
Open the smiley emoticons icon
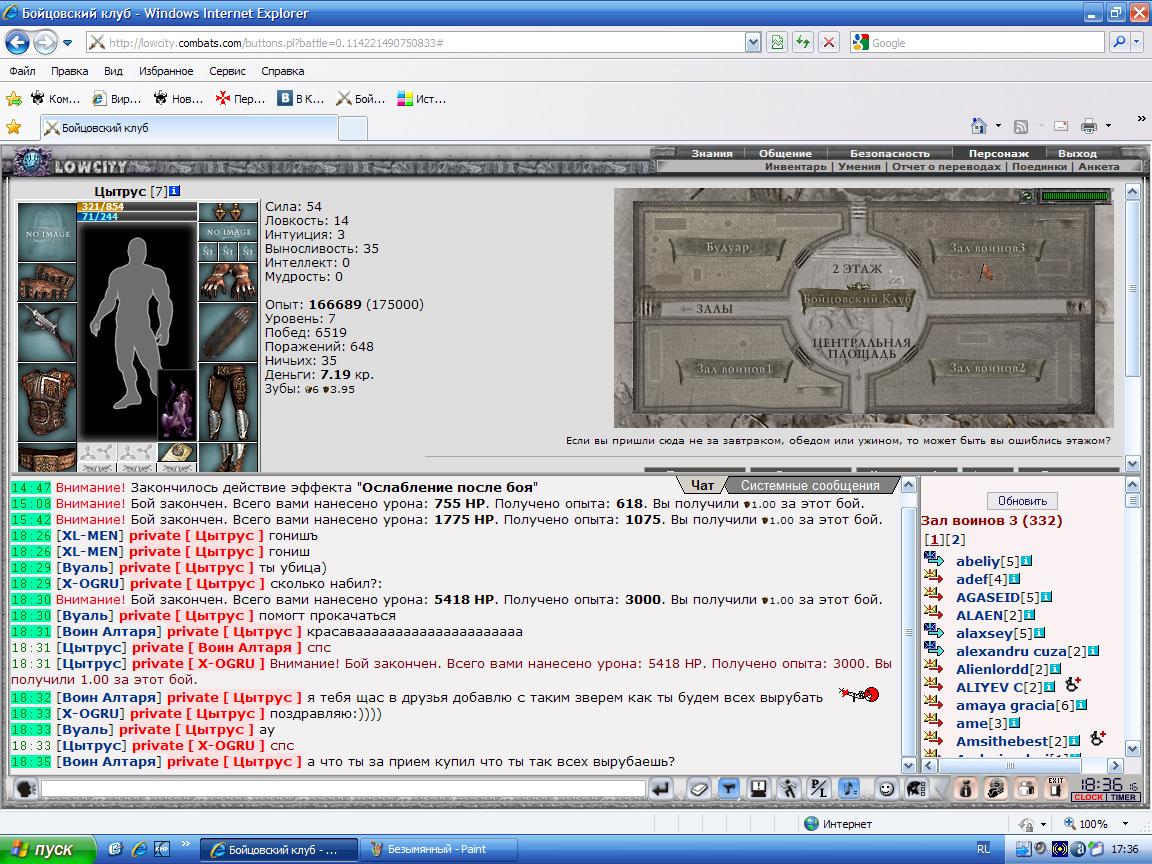click(887, 789)
